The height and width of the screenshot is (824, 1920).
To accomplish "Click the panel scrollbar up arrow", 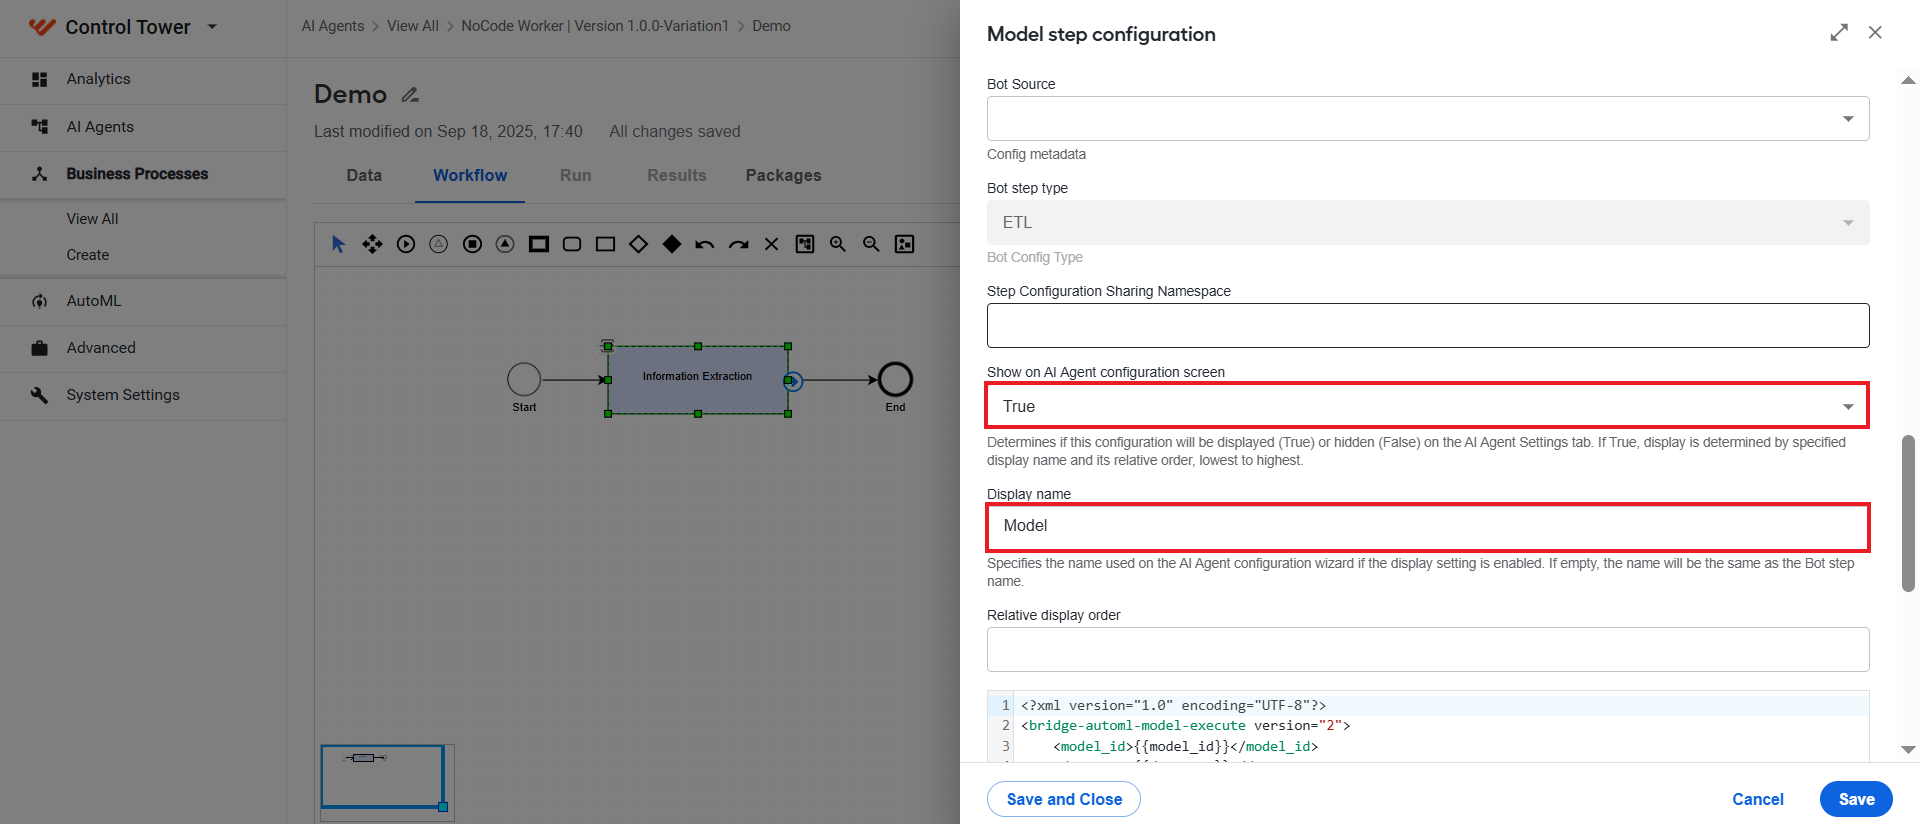I will tap(1908, 80).
